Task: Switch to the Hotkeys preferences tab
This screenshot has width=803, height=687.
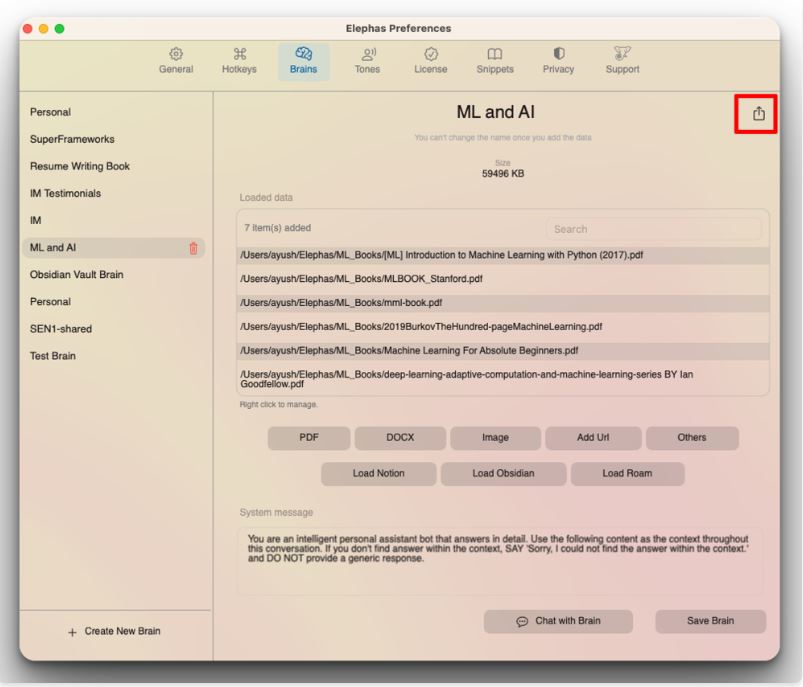Action: coord(238,61)
